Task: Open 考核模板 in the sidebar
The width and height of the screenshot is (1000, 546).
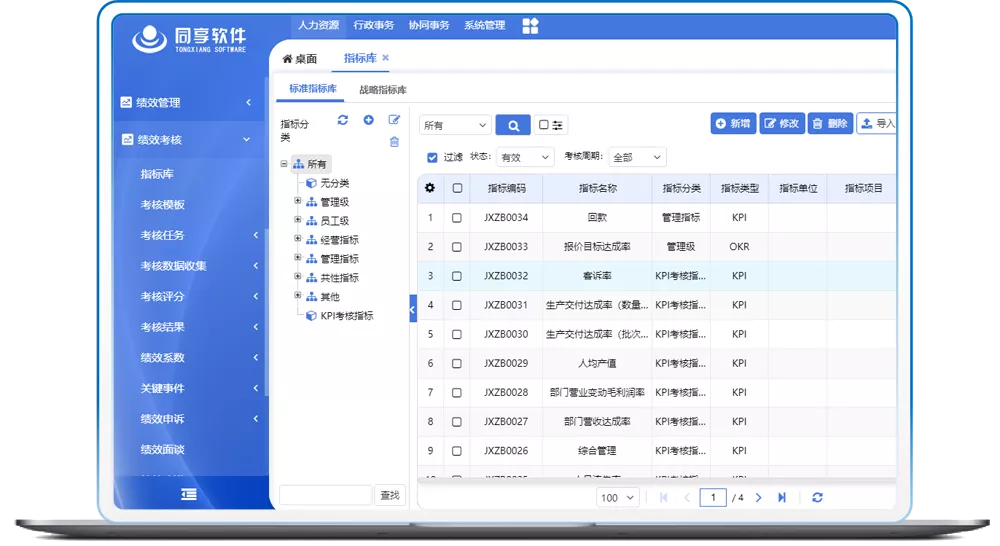Action: pyautogui.click(x=163, y=205)
